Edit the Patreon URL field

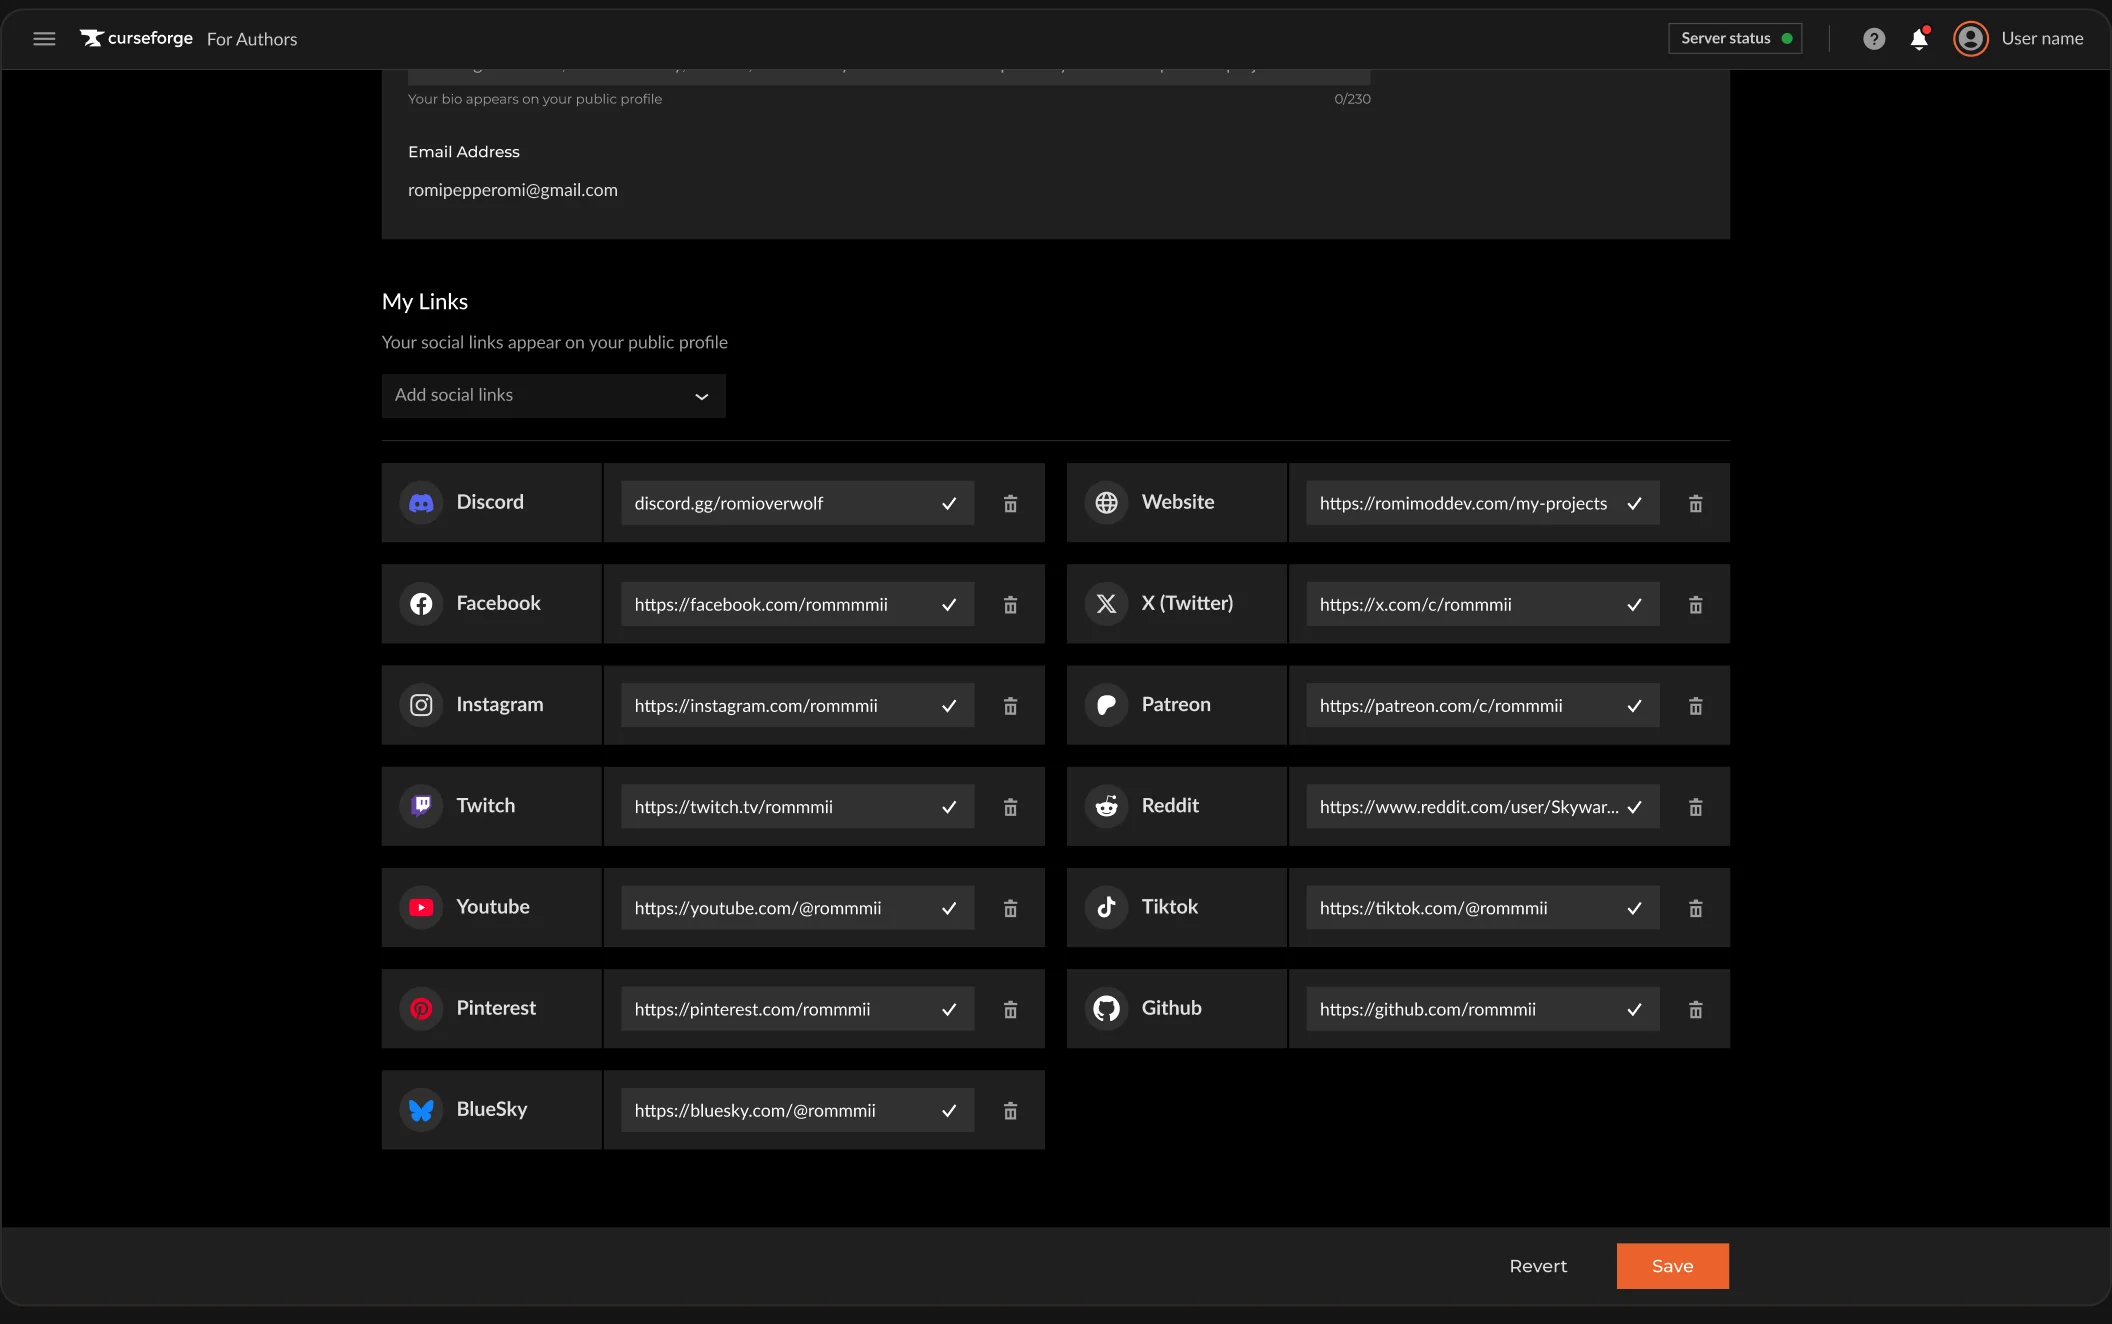pos(1482,705)
